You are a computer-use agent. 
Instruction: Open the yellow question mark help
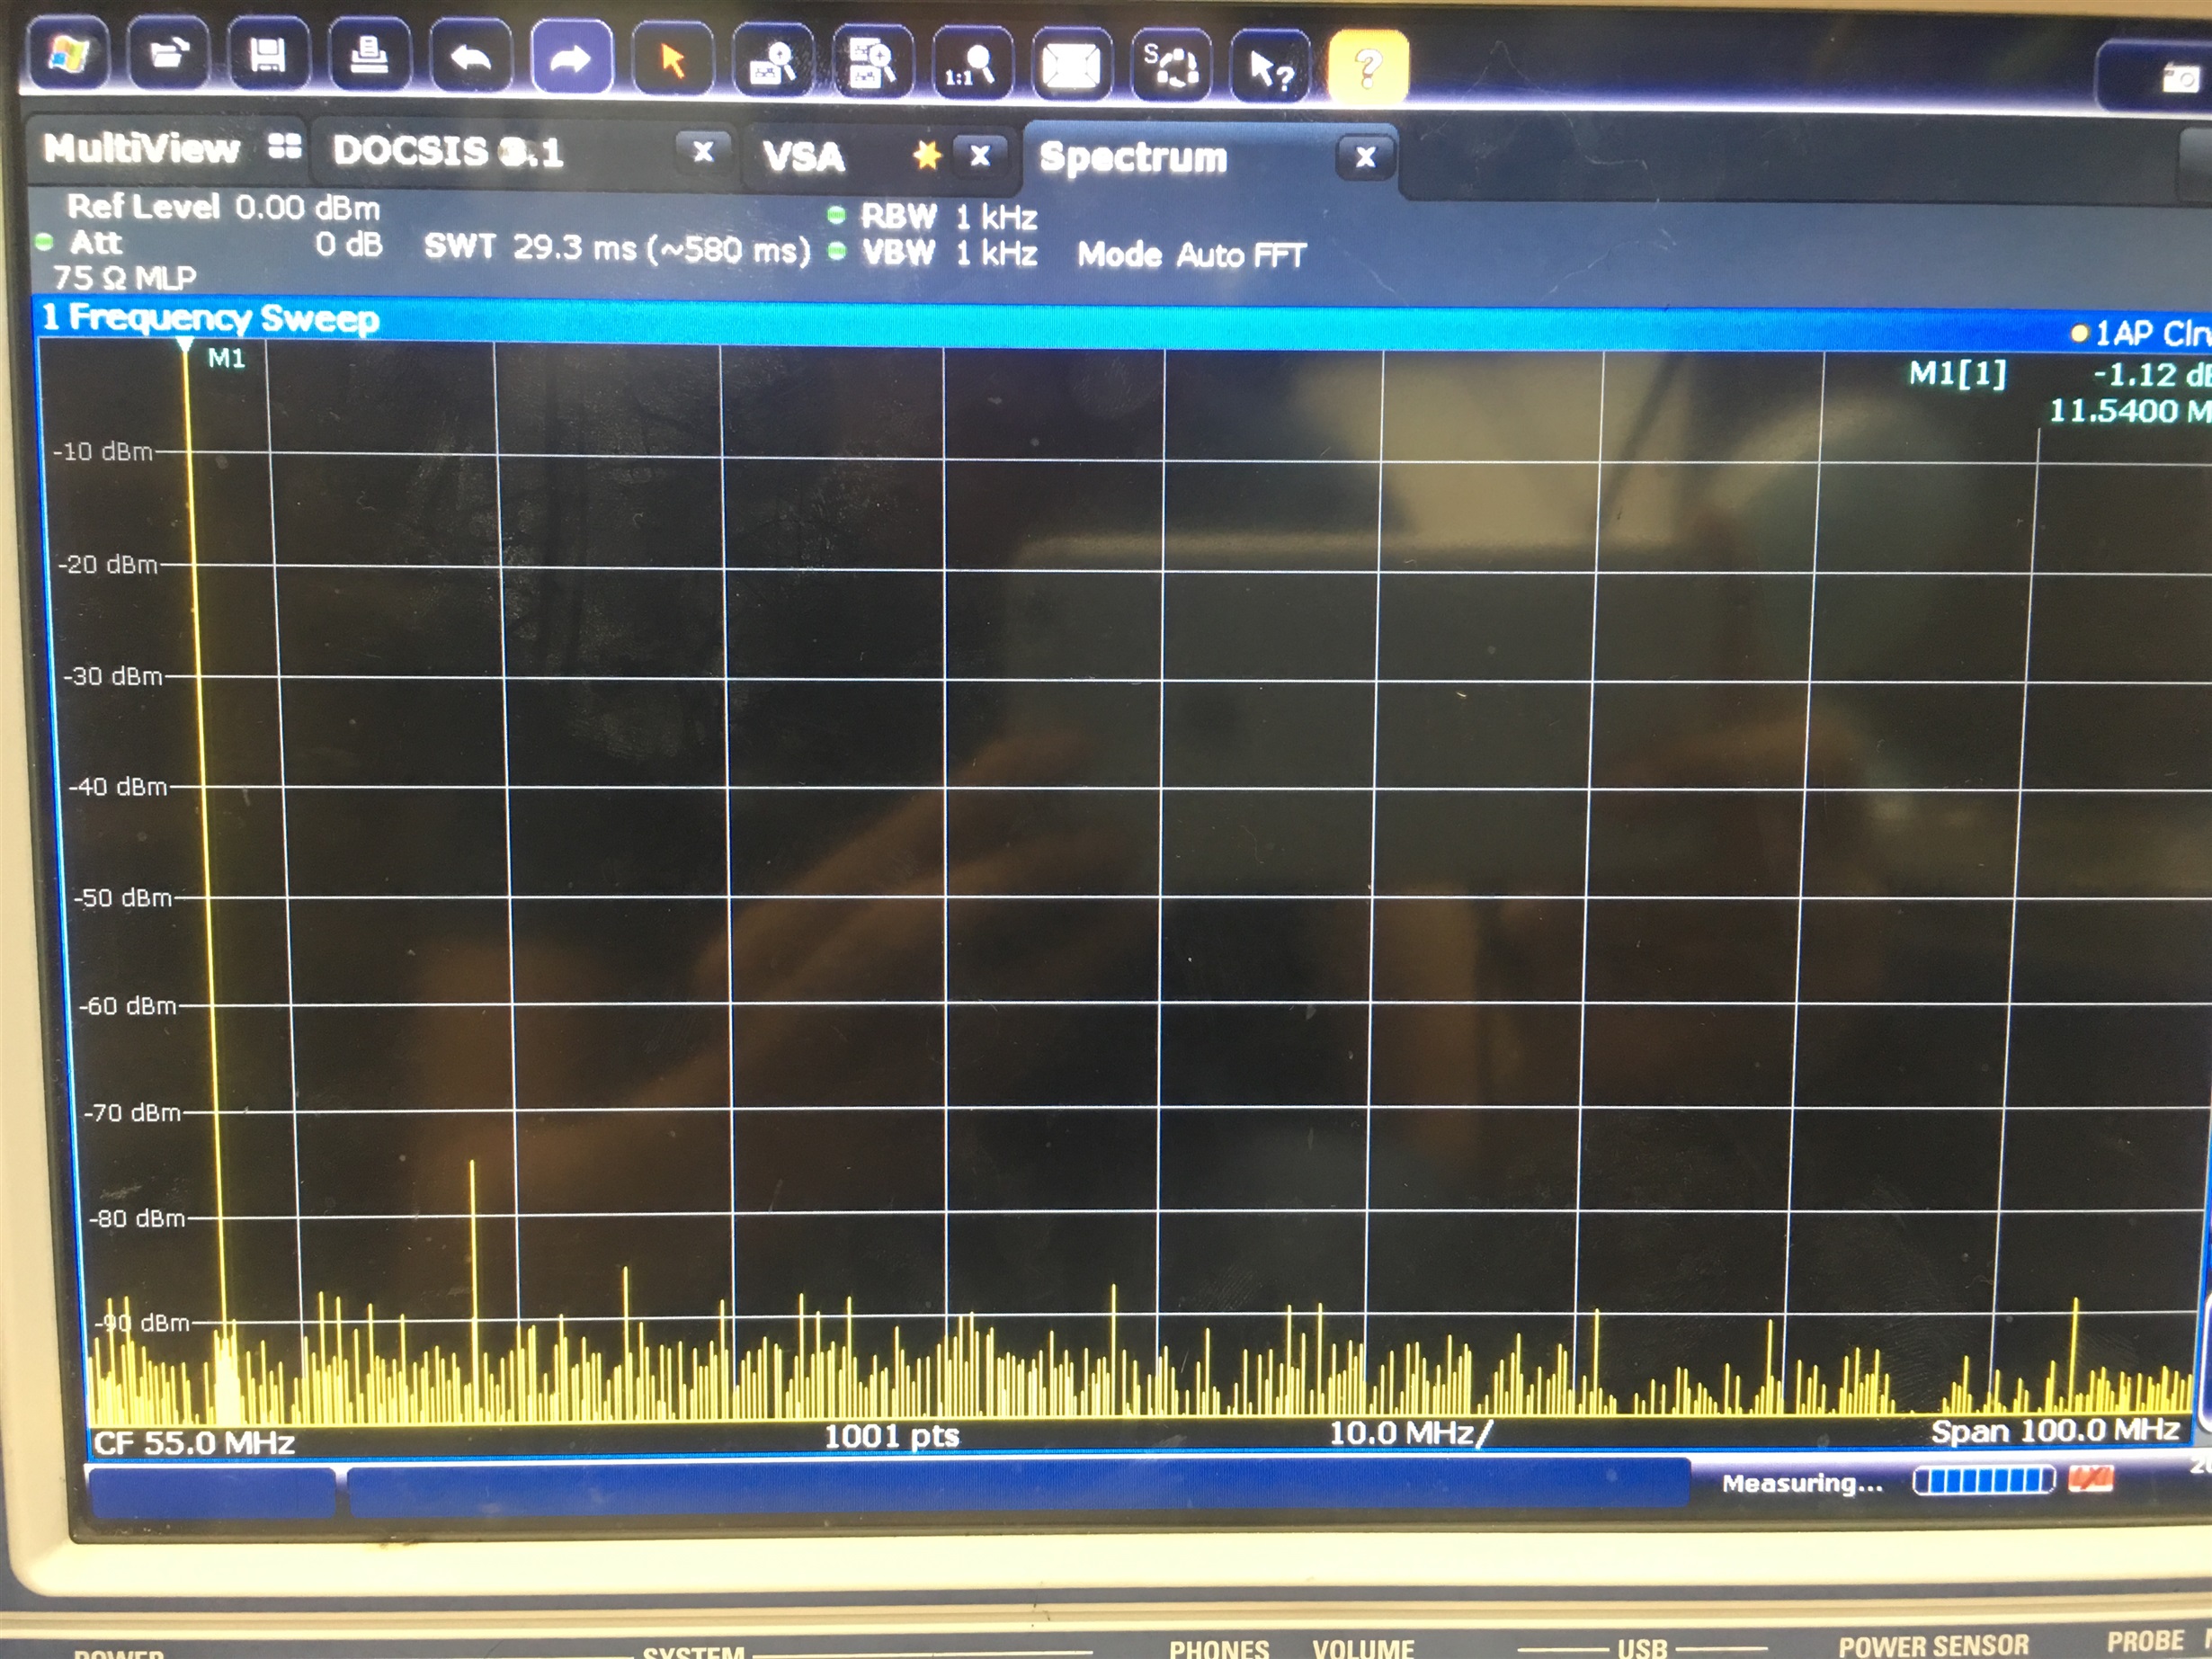coord(1368,68)
